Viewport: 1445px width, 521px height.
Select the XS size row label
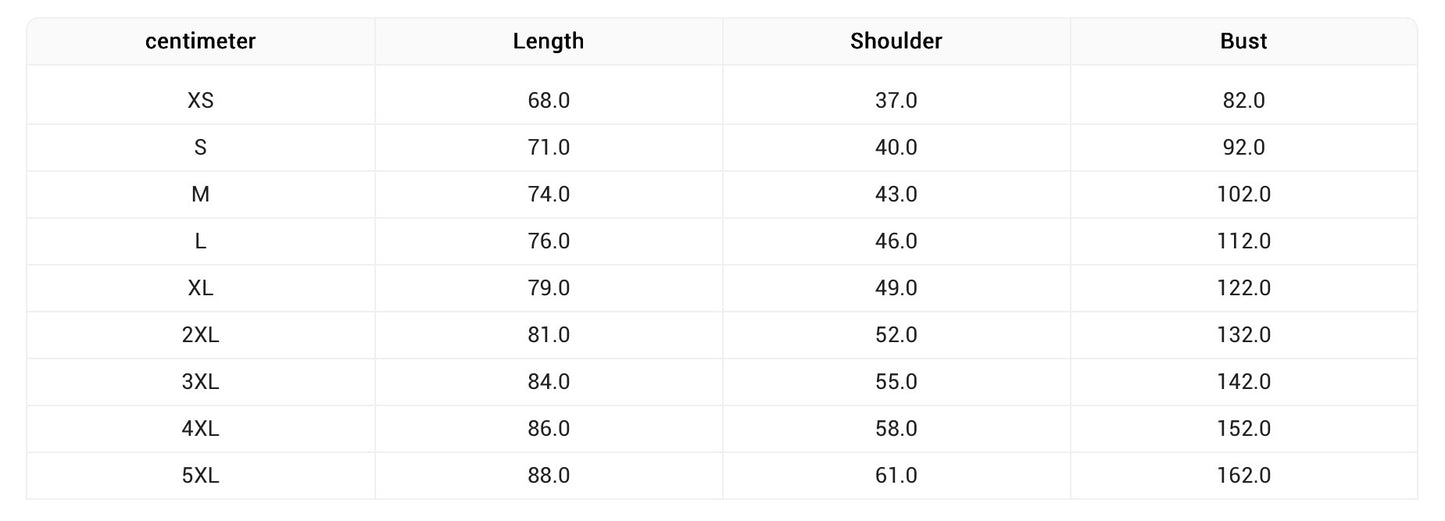point(200,100)
